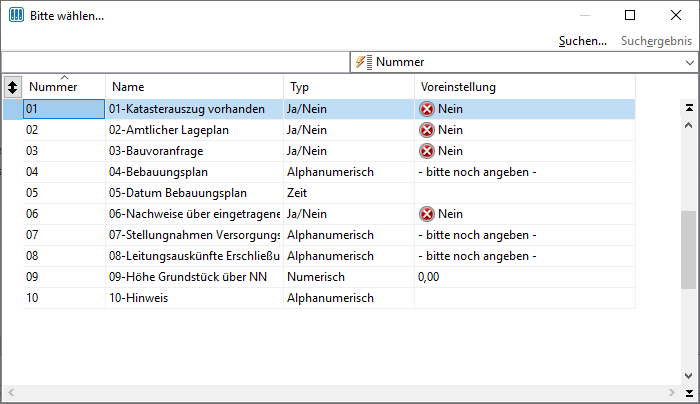Screen dimensions: 700x404
Task: Click value 0,00 in row 09
Action: 429,277
